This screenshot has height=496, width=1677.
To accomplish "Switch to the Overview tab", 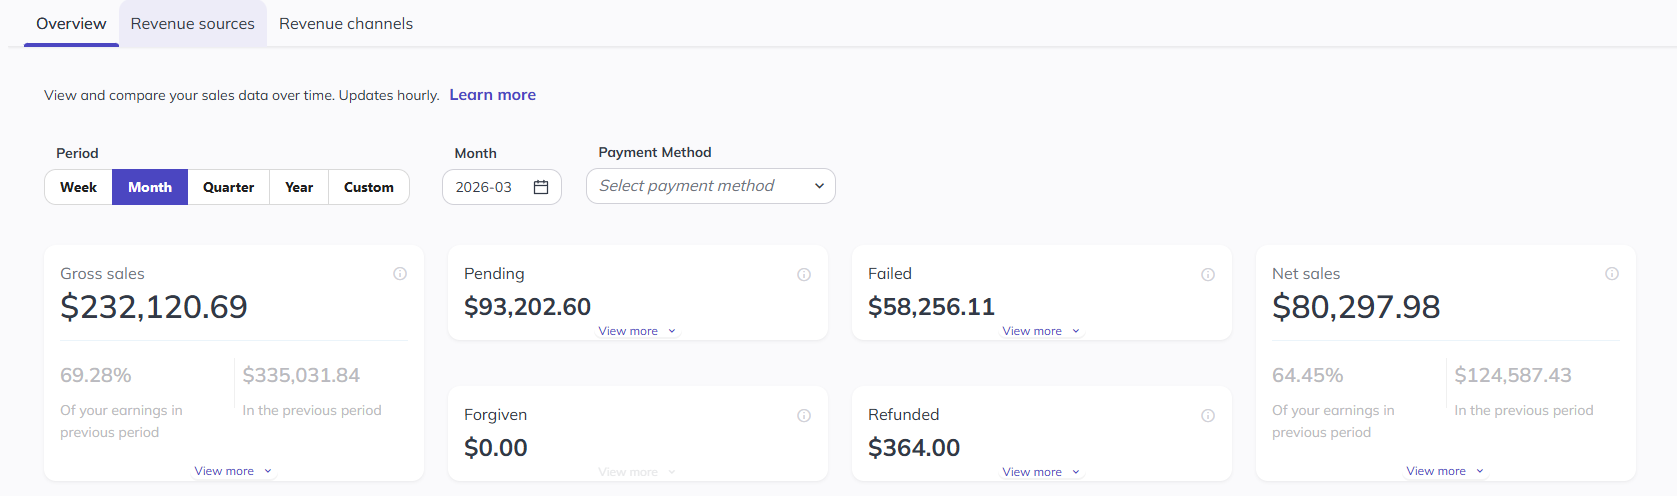I will coord(71,23).
